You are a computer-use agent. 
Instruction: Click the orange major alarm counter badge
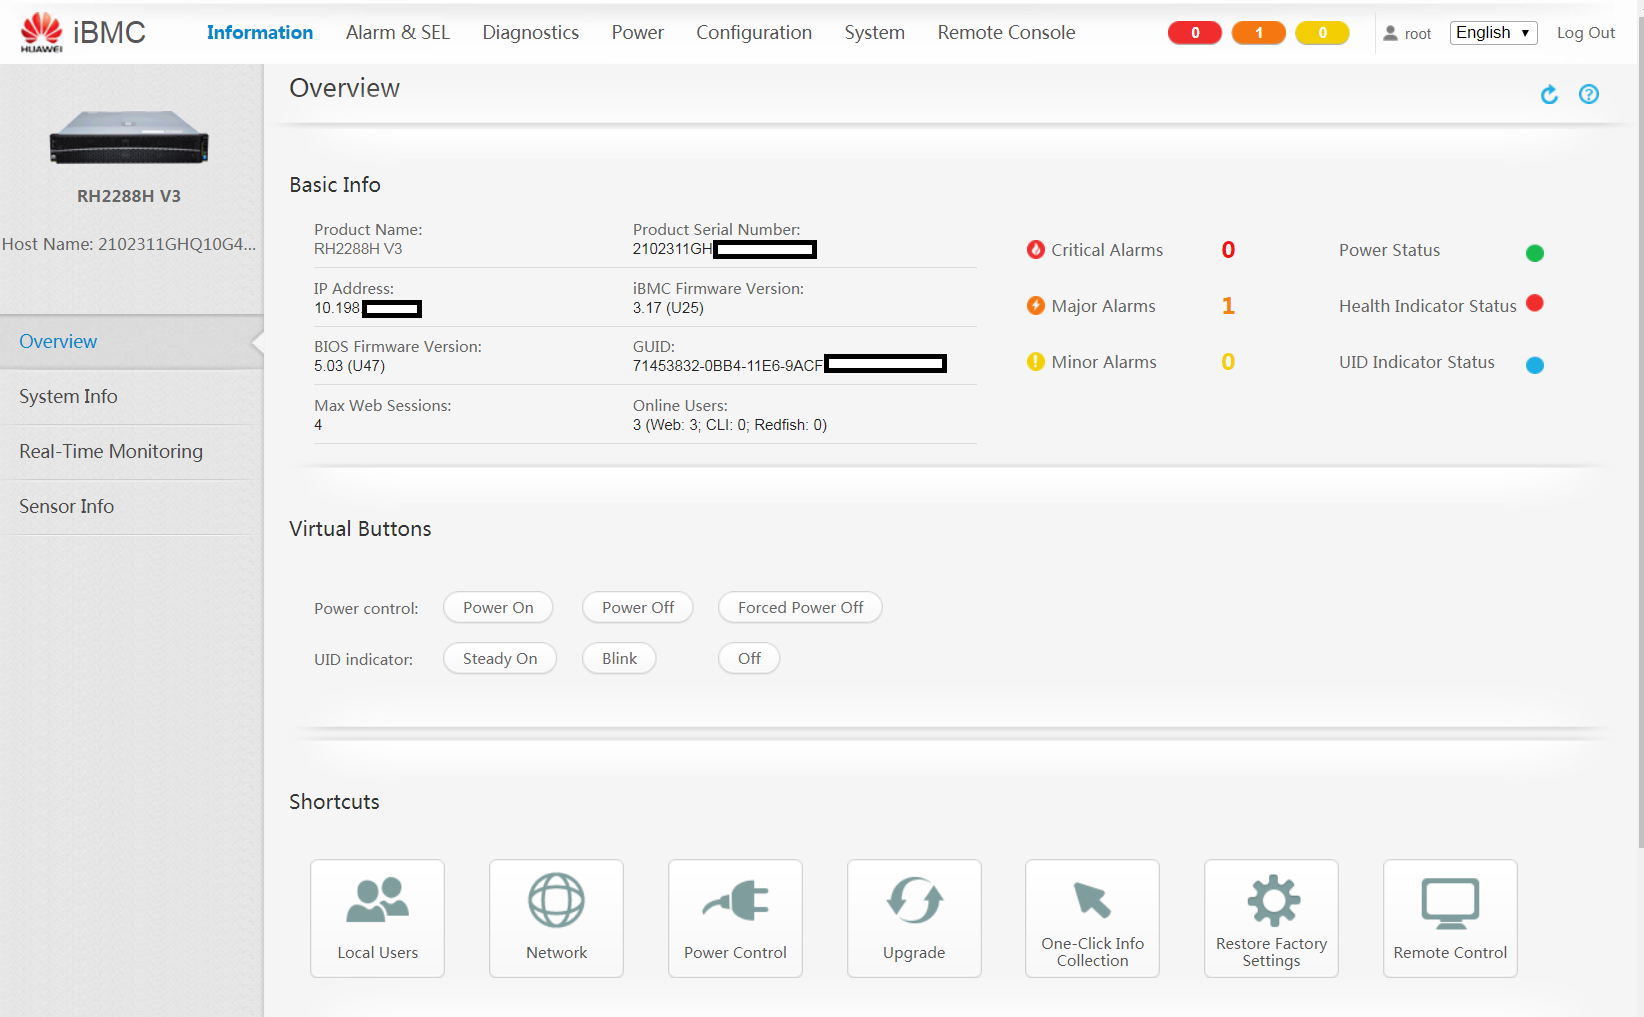(1259, 33)
